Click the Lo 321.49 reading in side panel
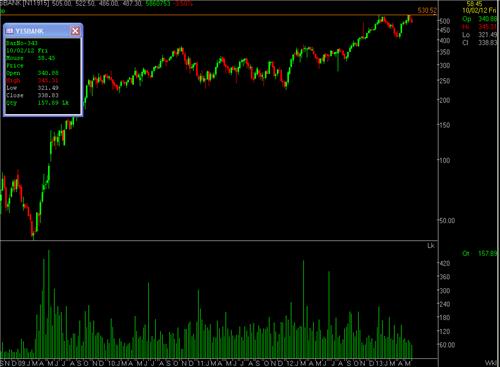Screen dimensions: 500x367 tap(479, 35)
